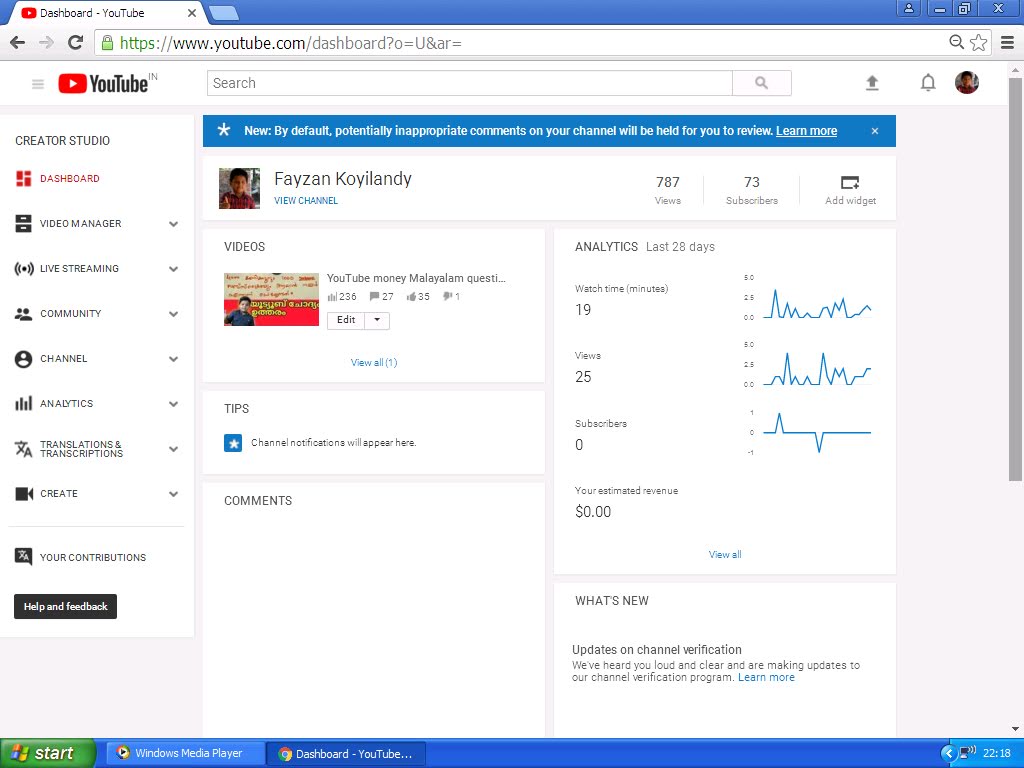
Task: Click the Add widget icon
Action: (x=850, y=182)
